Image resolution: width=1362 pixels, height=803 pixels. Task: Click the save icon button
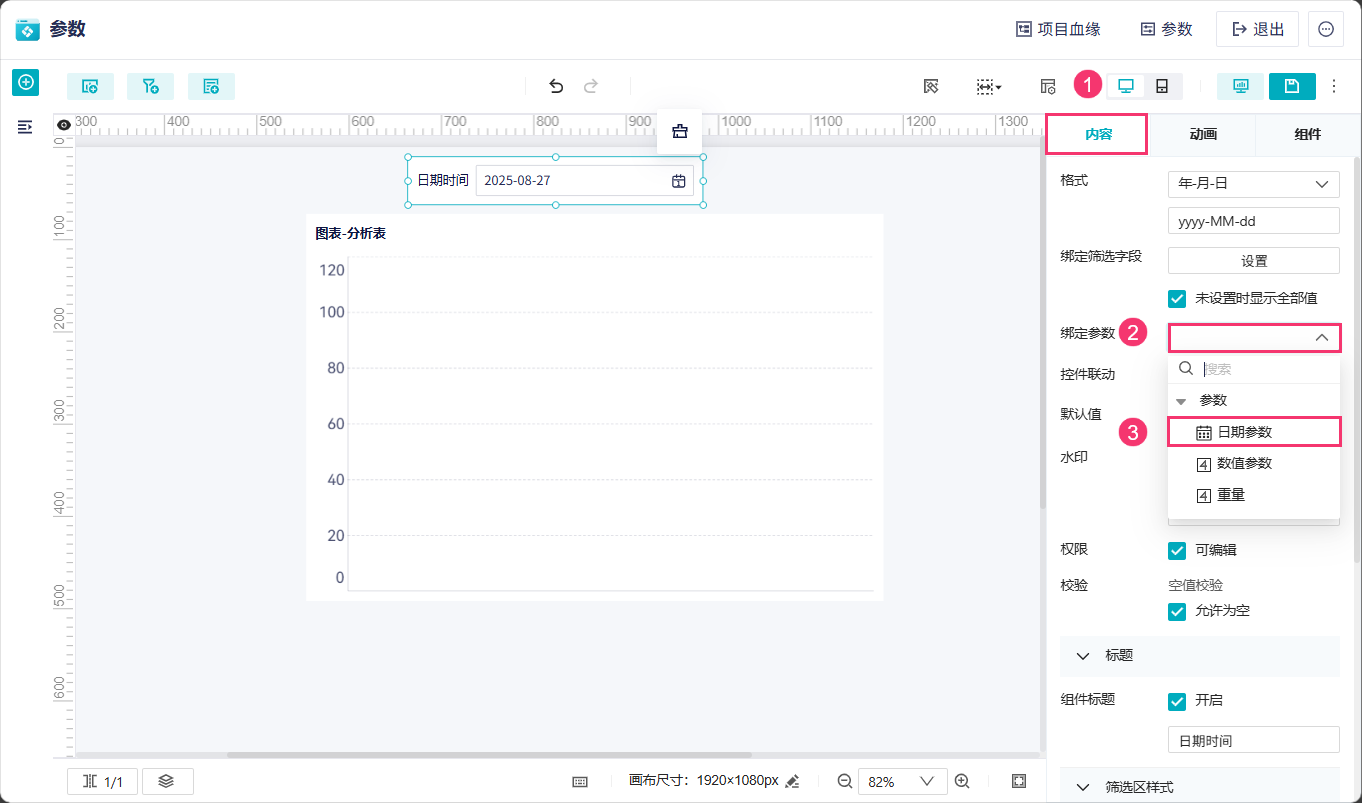1292,86
